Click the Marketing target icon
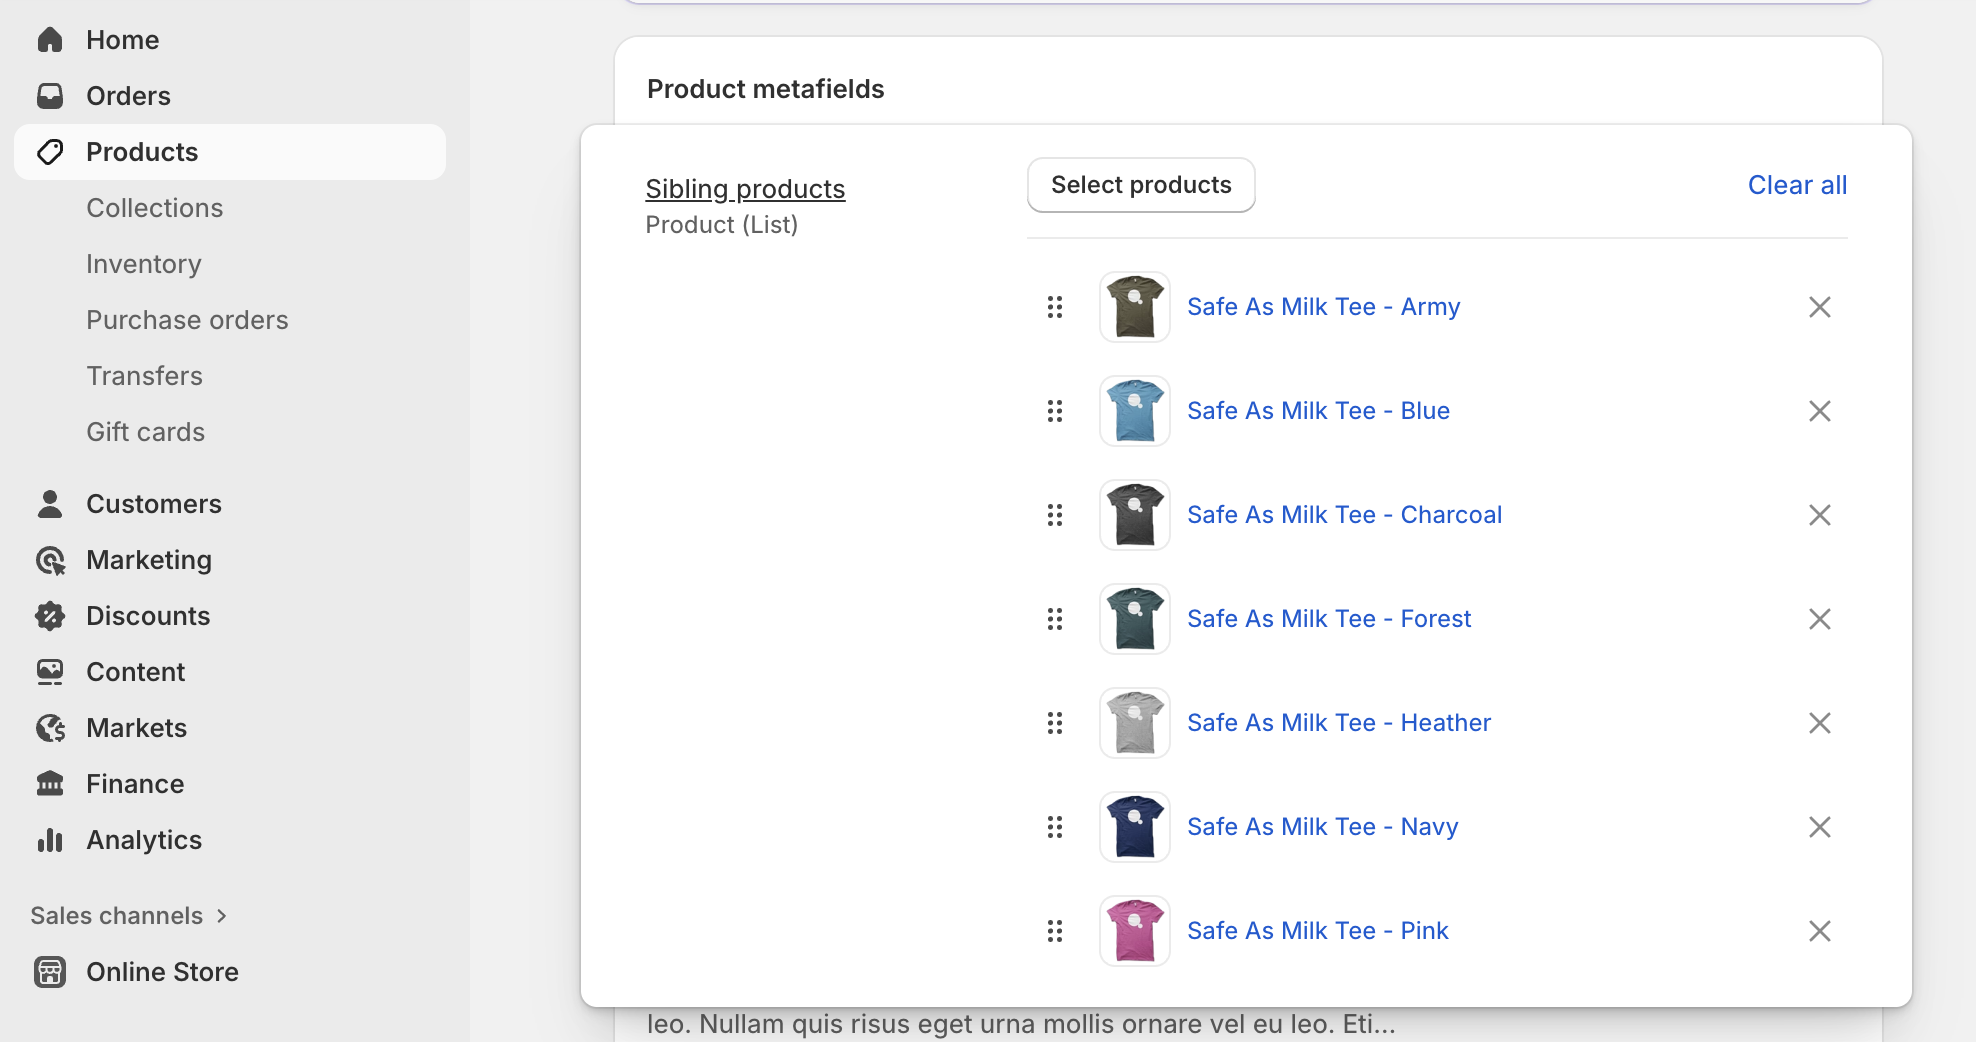This screenshot has width=1976, height=1042. click(x=50, y=560)
